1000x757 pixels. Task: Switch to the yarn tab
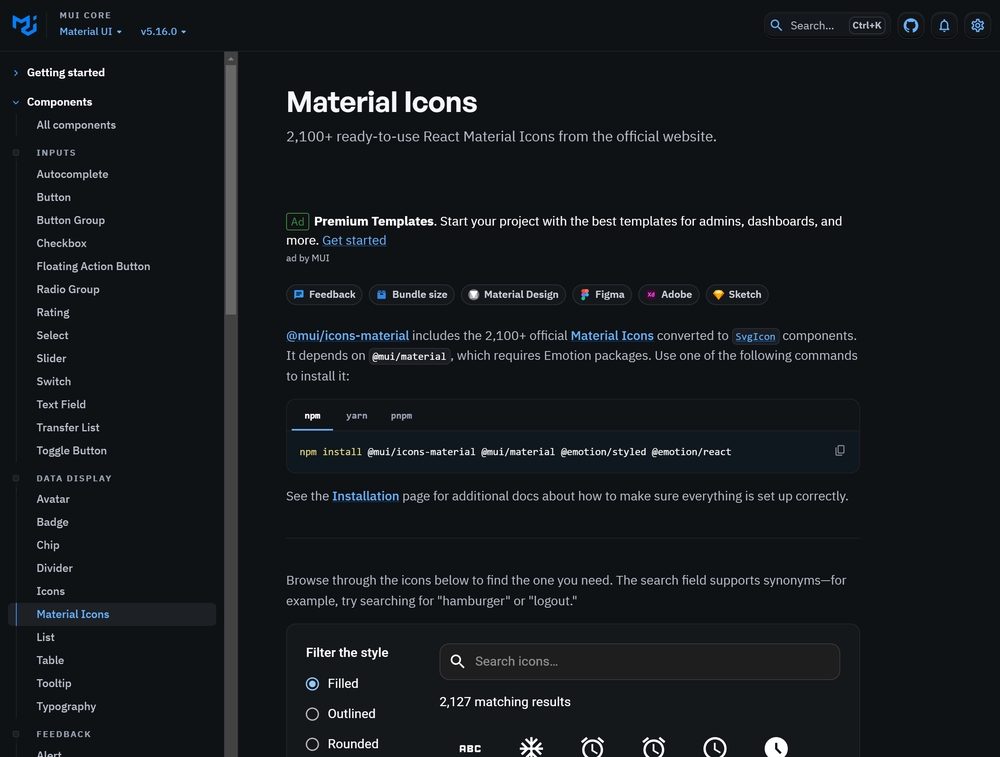(x=357, y=415)
